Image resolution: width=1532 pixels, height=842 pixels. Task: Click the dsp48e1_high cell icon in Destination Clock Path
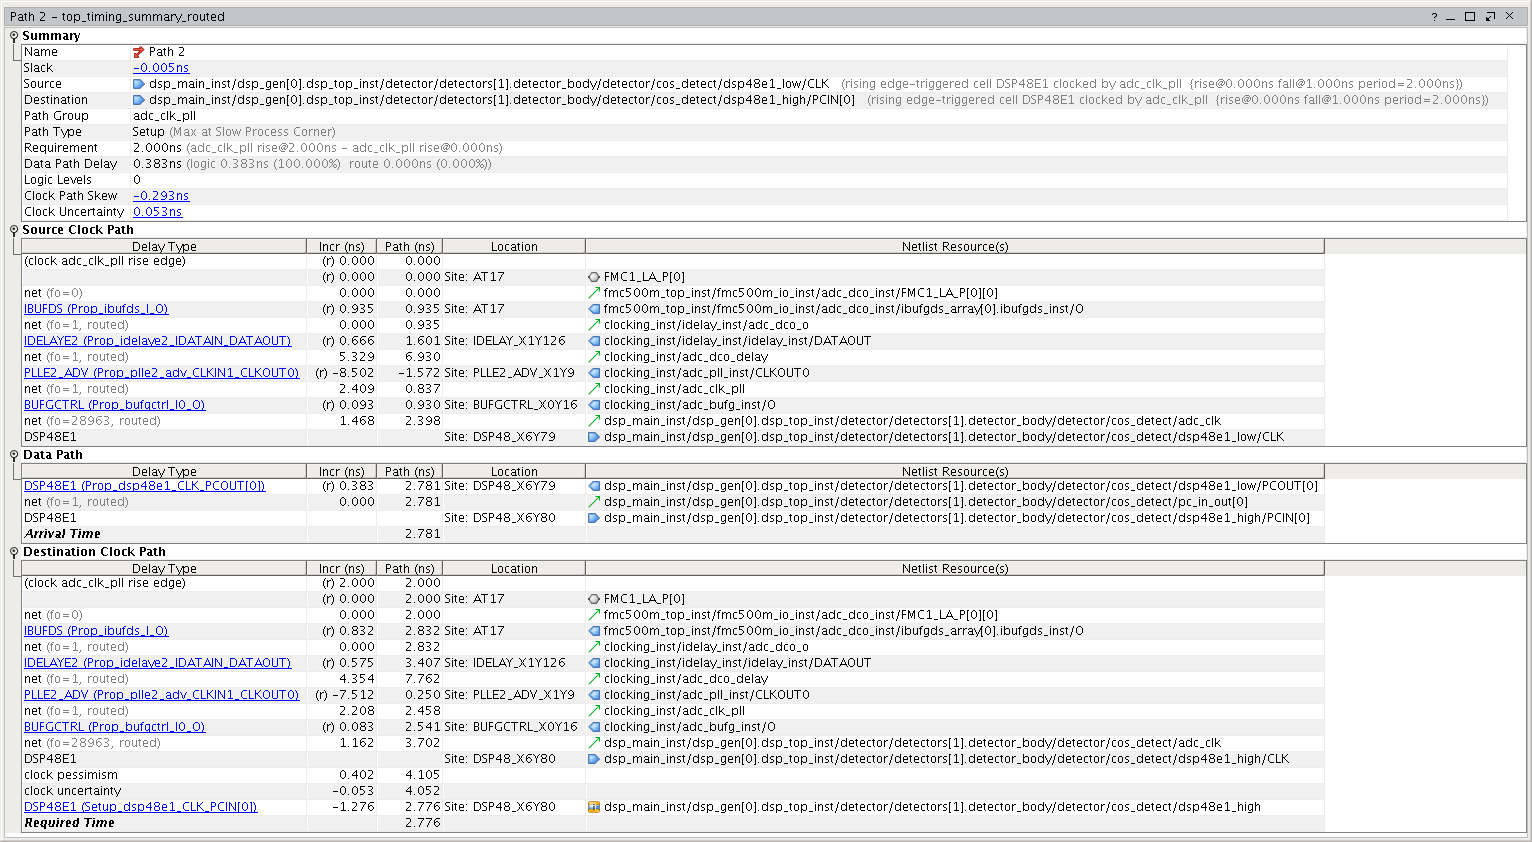(x=594, y=807)
